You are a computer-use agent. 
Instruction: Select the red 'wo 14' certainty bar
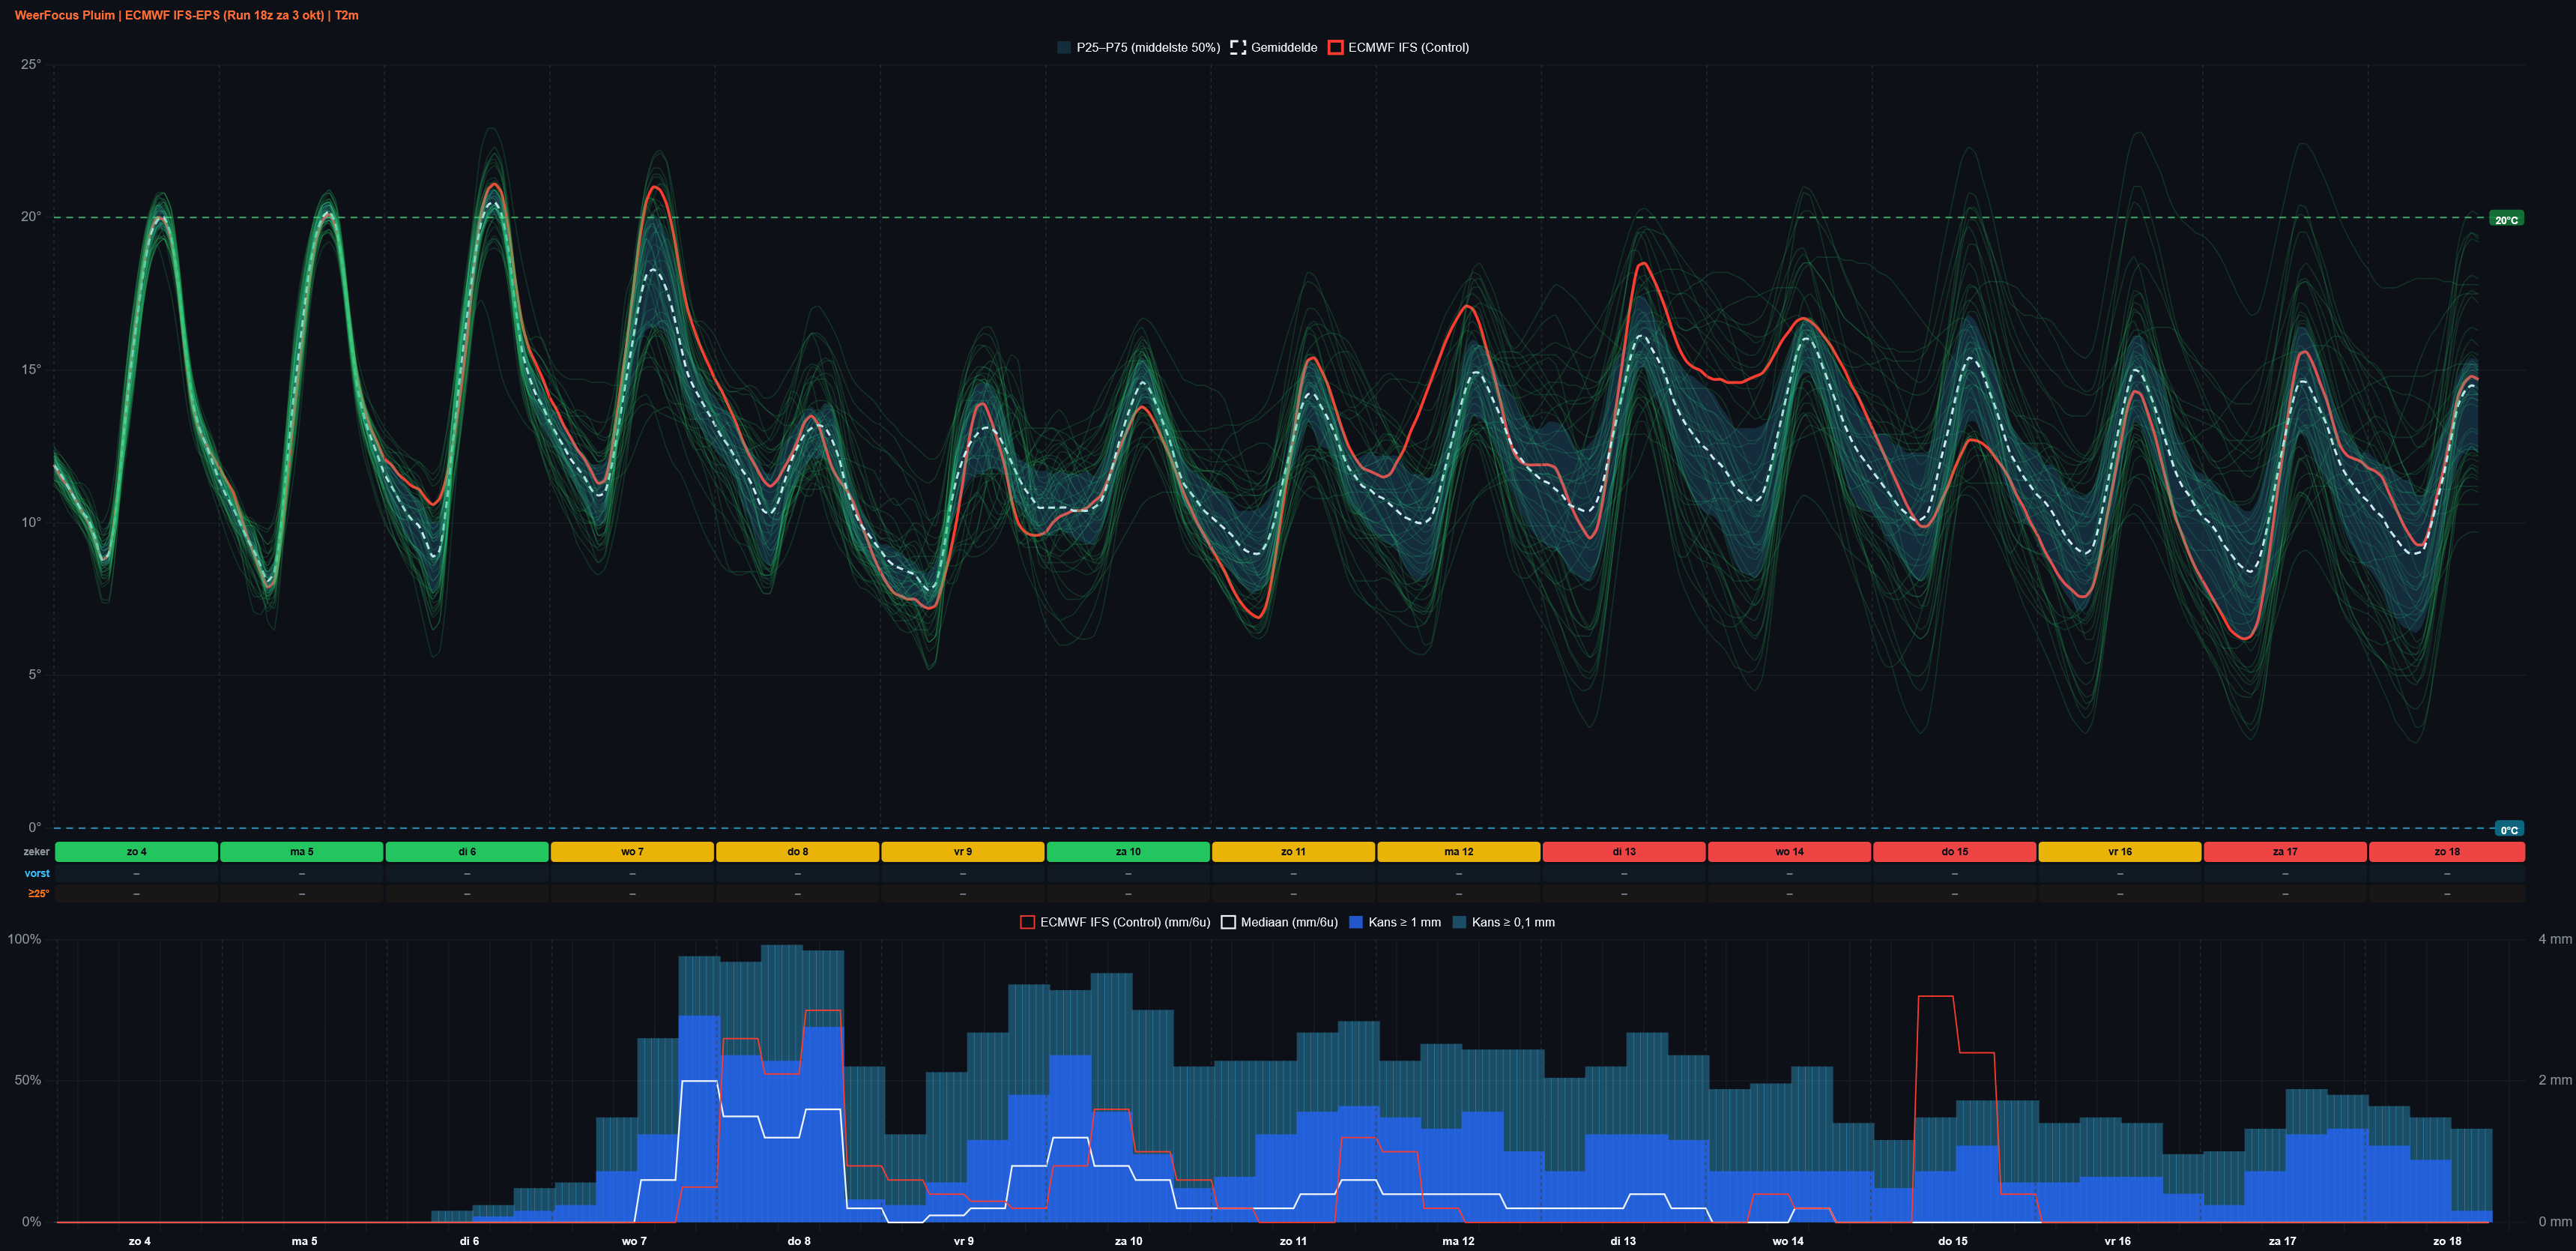pyautogui.click(x=1789, y=852)
